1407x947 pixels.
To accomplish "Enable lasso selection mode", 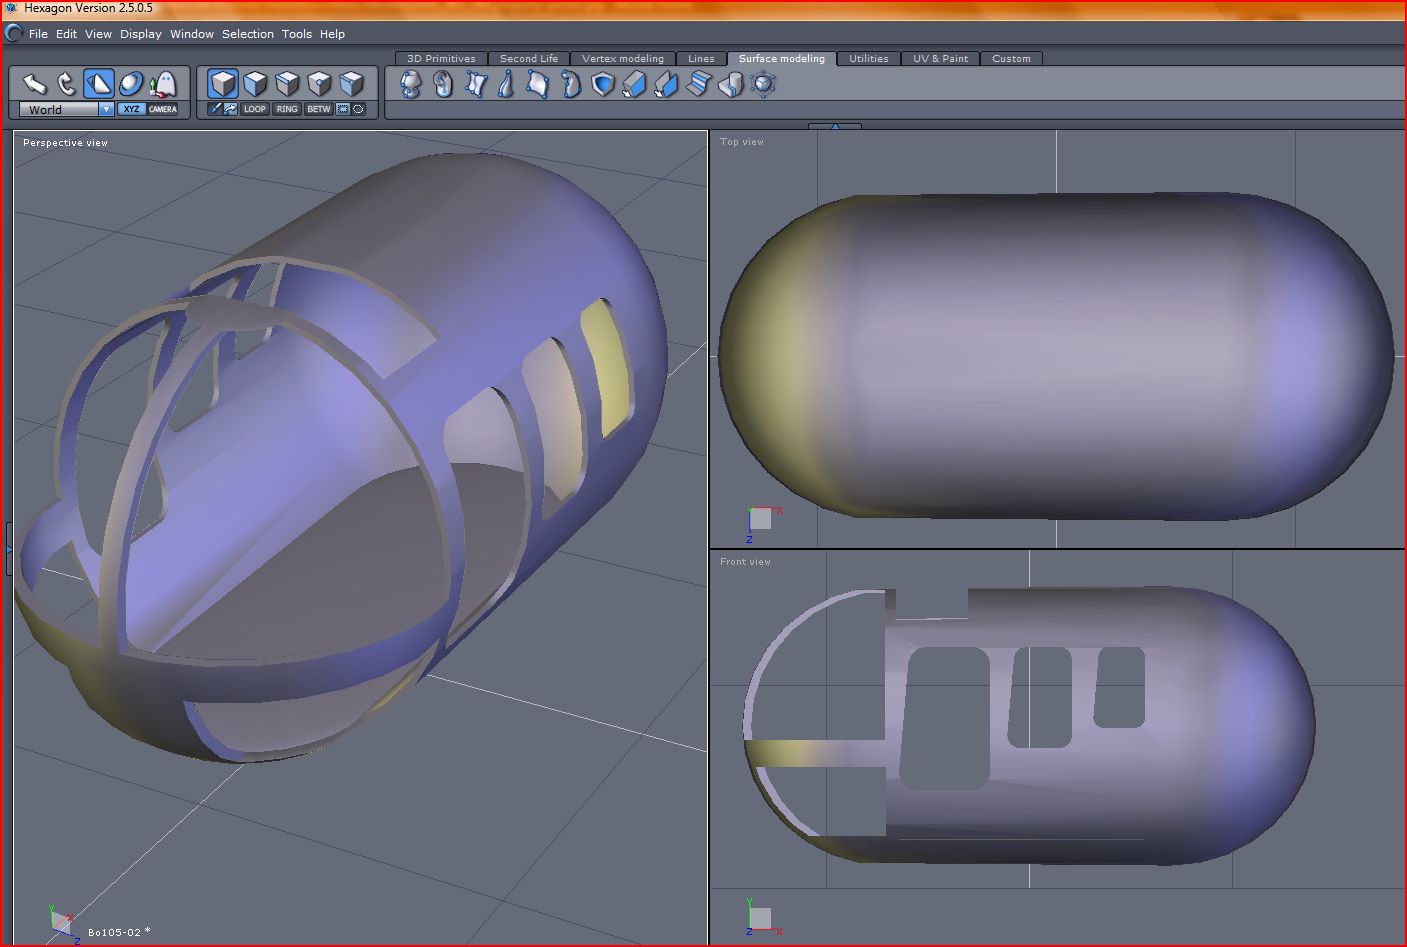I will pyautogui.click(x=358, y=109).
